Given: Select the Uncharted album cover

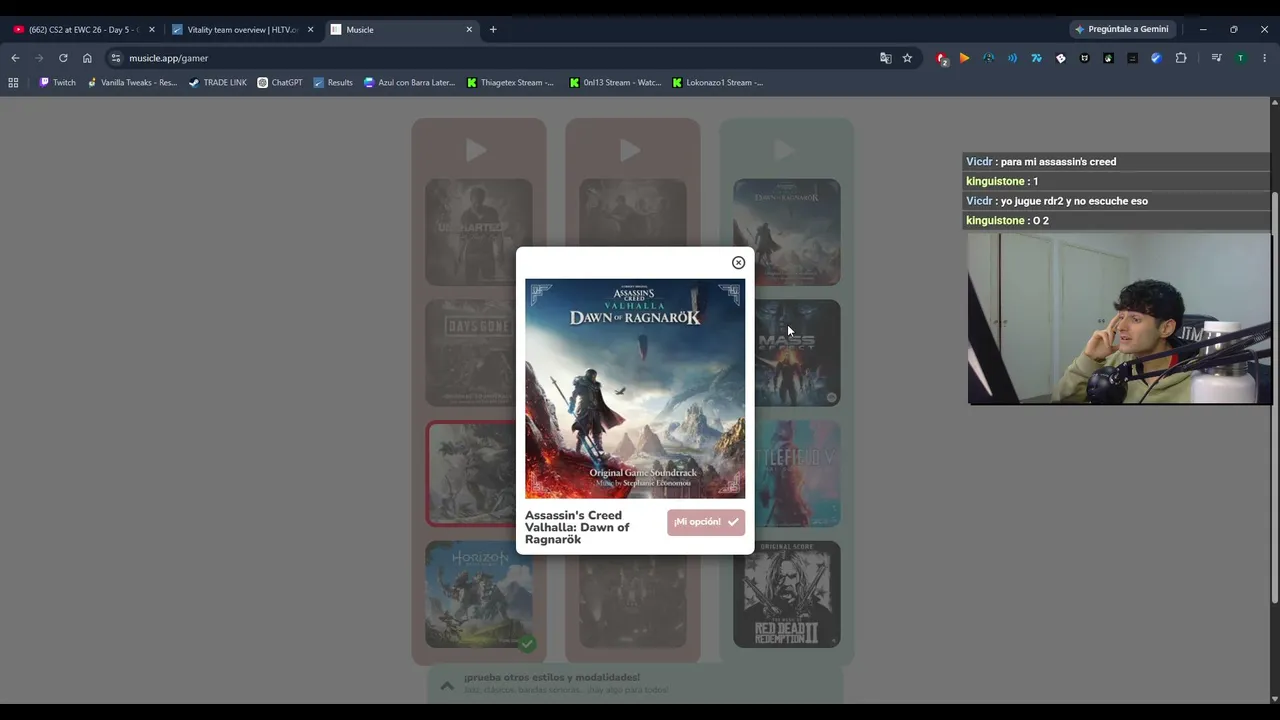Looking at the screenshot, I should click(479, 232).
